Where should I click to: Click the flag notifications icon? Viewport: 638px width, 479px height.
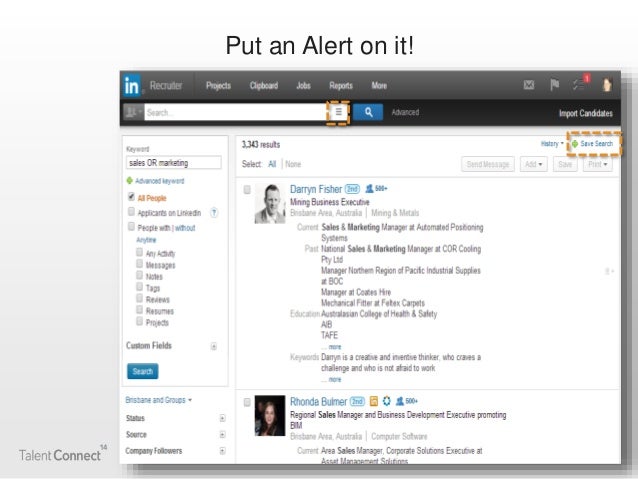tap(554, 85)
